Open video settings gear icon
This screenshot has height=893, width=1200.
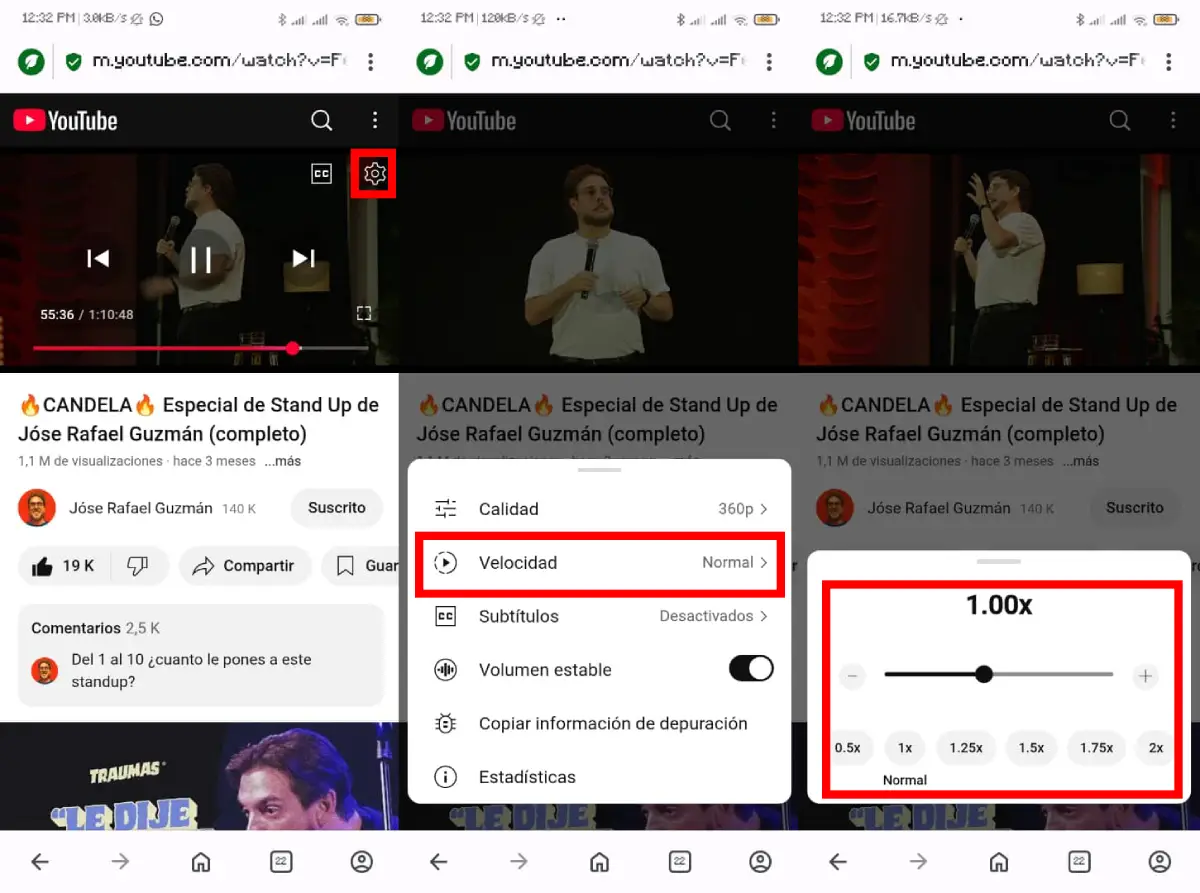pos(375,174)
